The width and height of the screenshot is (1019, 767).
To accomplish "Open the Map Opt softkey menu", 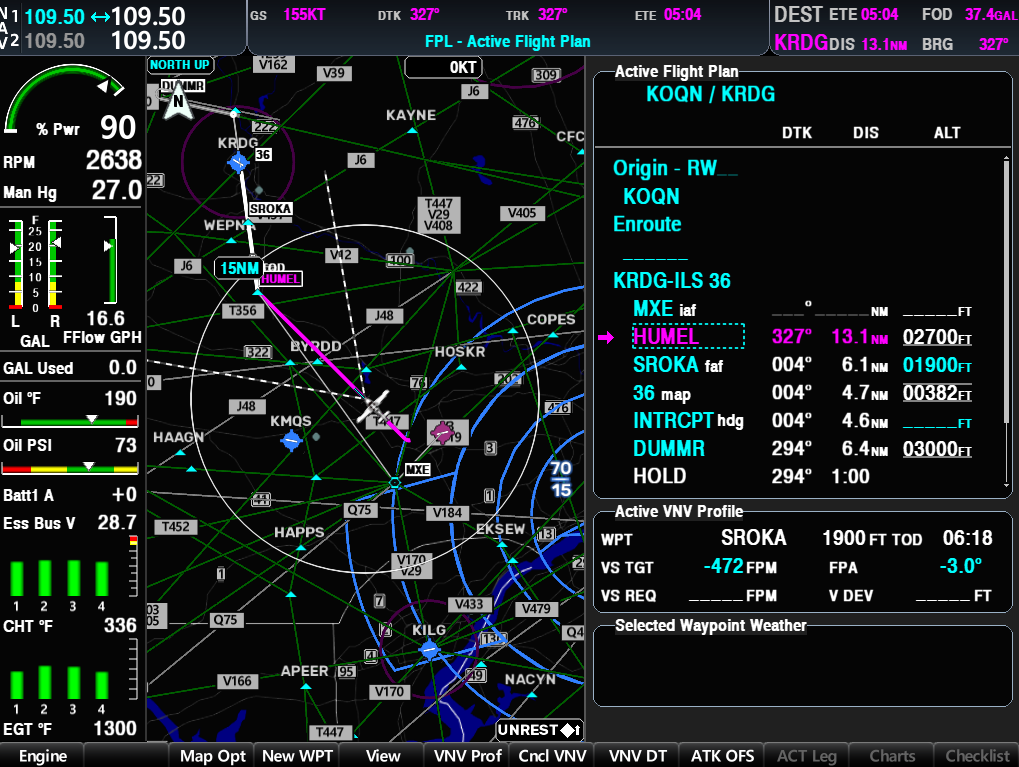I will pos(212,756).
